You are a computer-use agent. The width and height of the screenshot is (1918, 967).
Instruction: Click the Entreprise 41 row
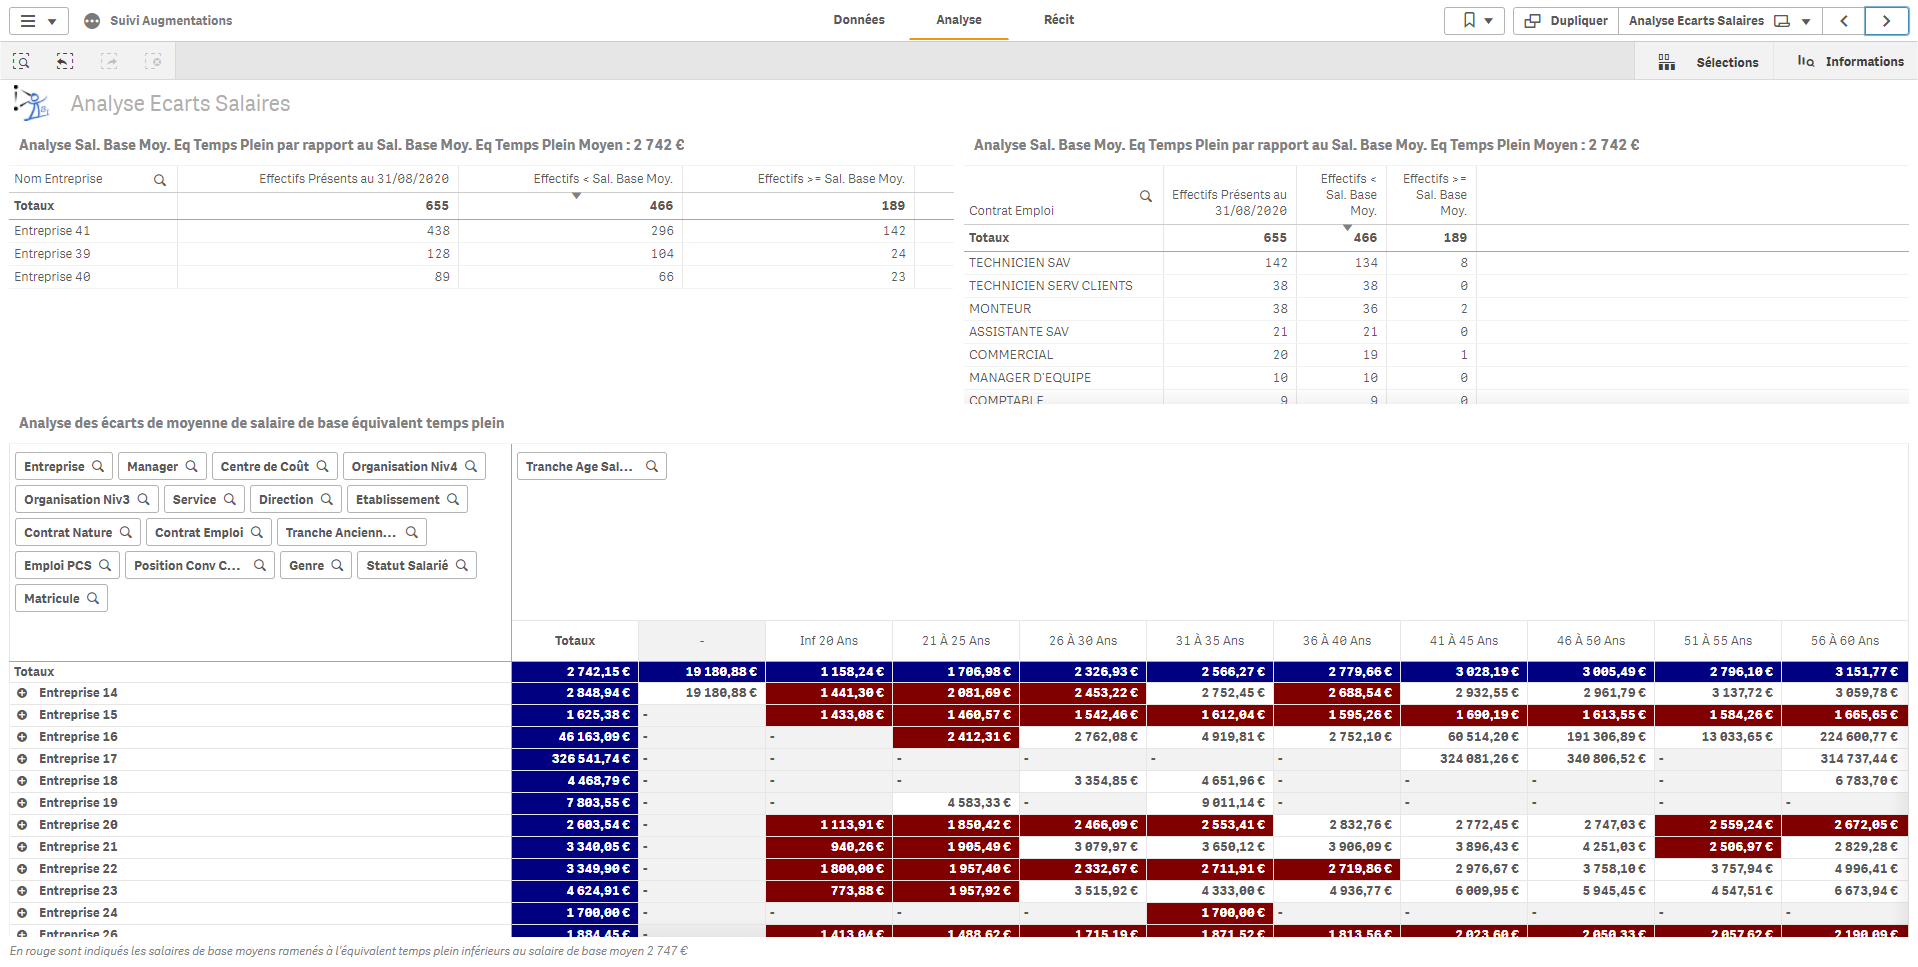[x=52, y=231]
